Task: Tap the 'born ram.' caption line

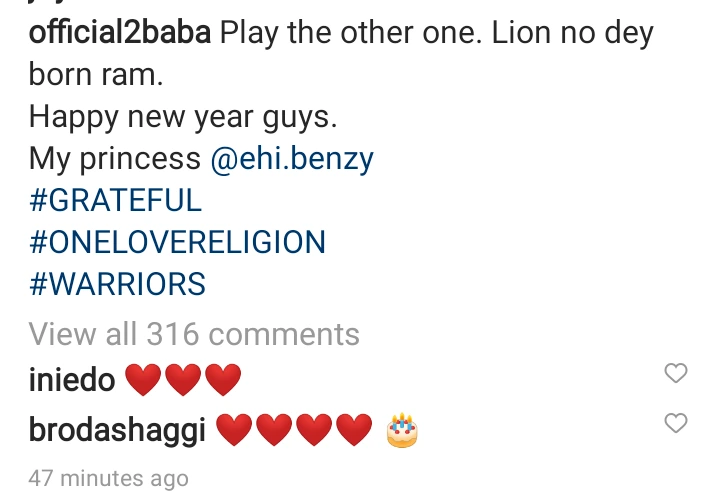Action: [96, 75]
